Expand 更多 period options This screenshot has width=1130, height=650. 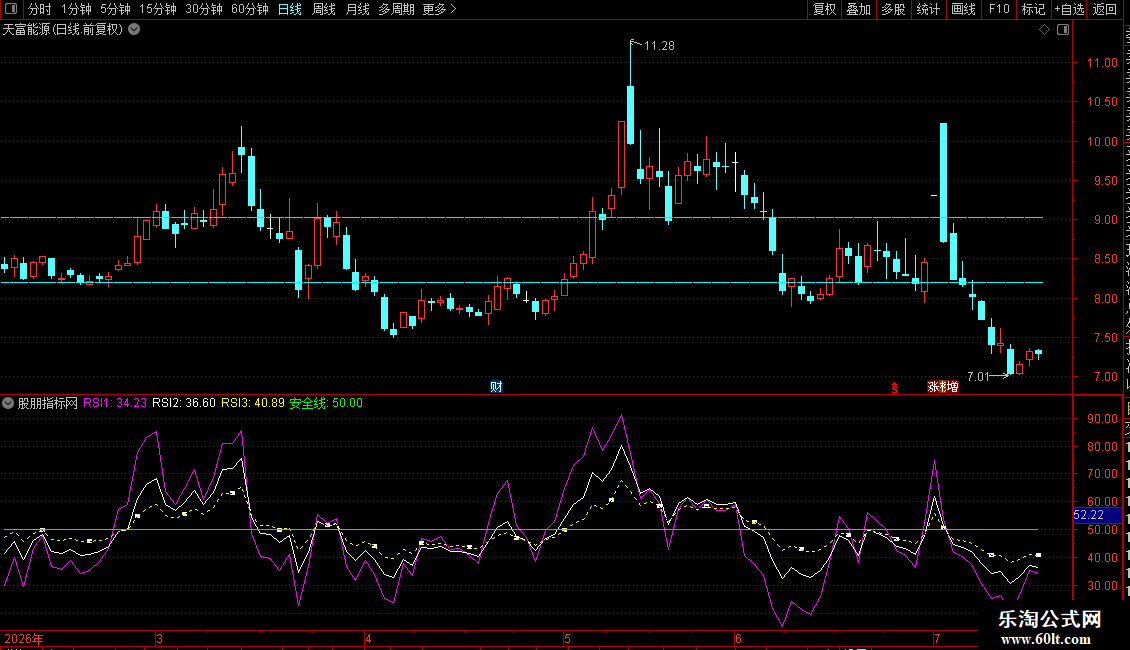coord(439,9)
